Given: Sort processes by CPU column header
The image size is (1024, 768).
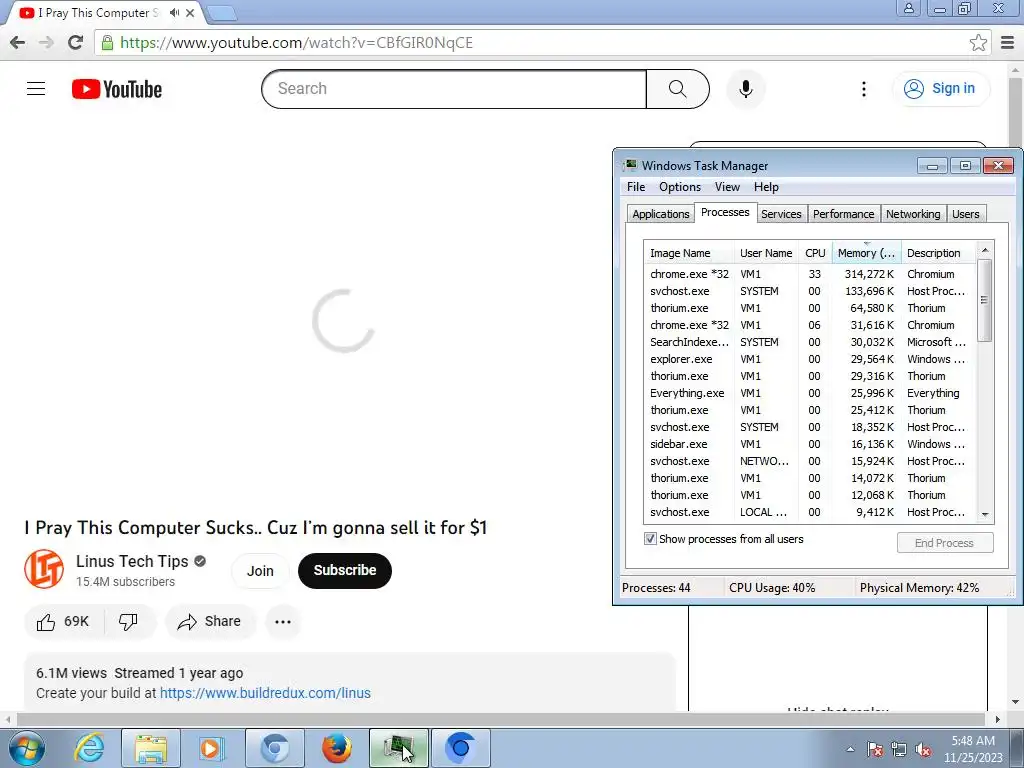Looking at the screenshot, I should 815,253.
